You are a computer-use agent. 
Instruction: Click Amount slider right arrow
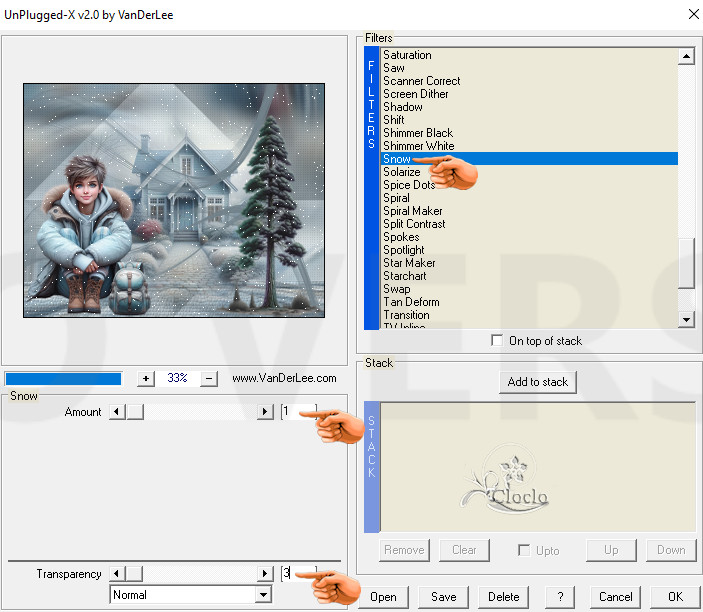click(265, 412)
